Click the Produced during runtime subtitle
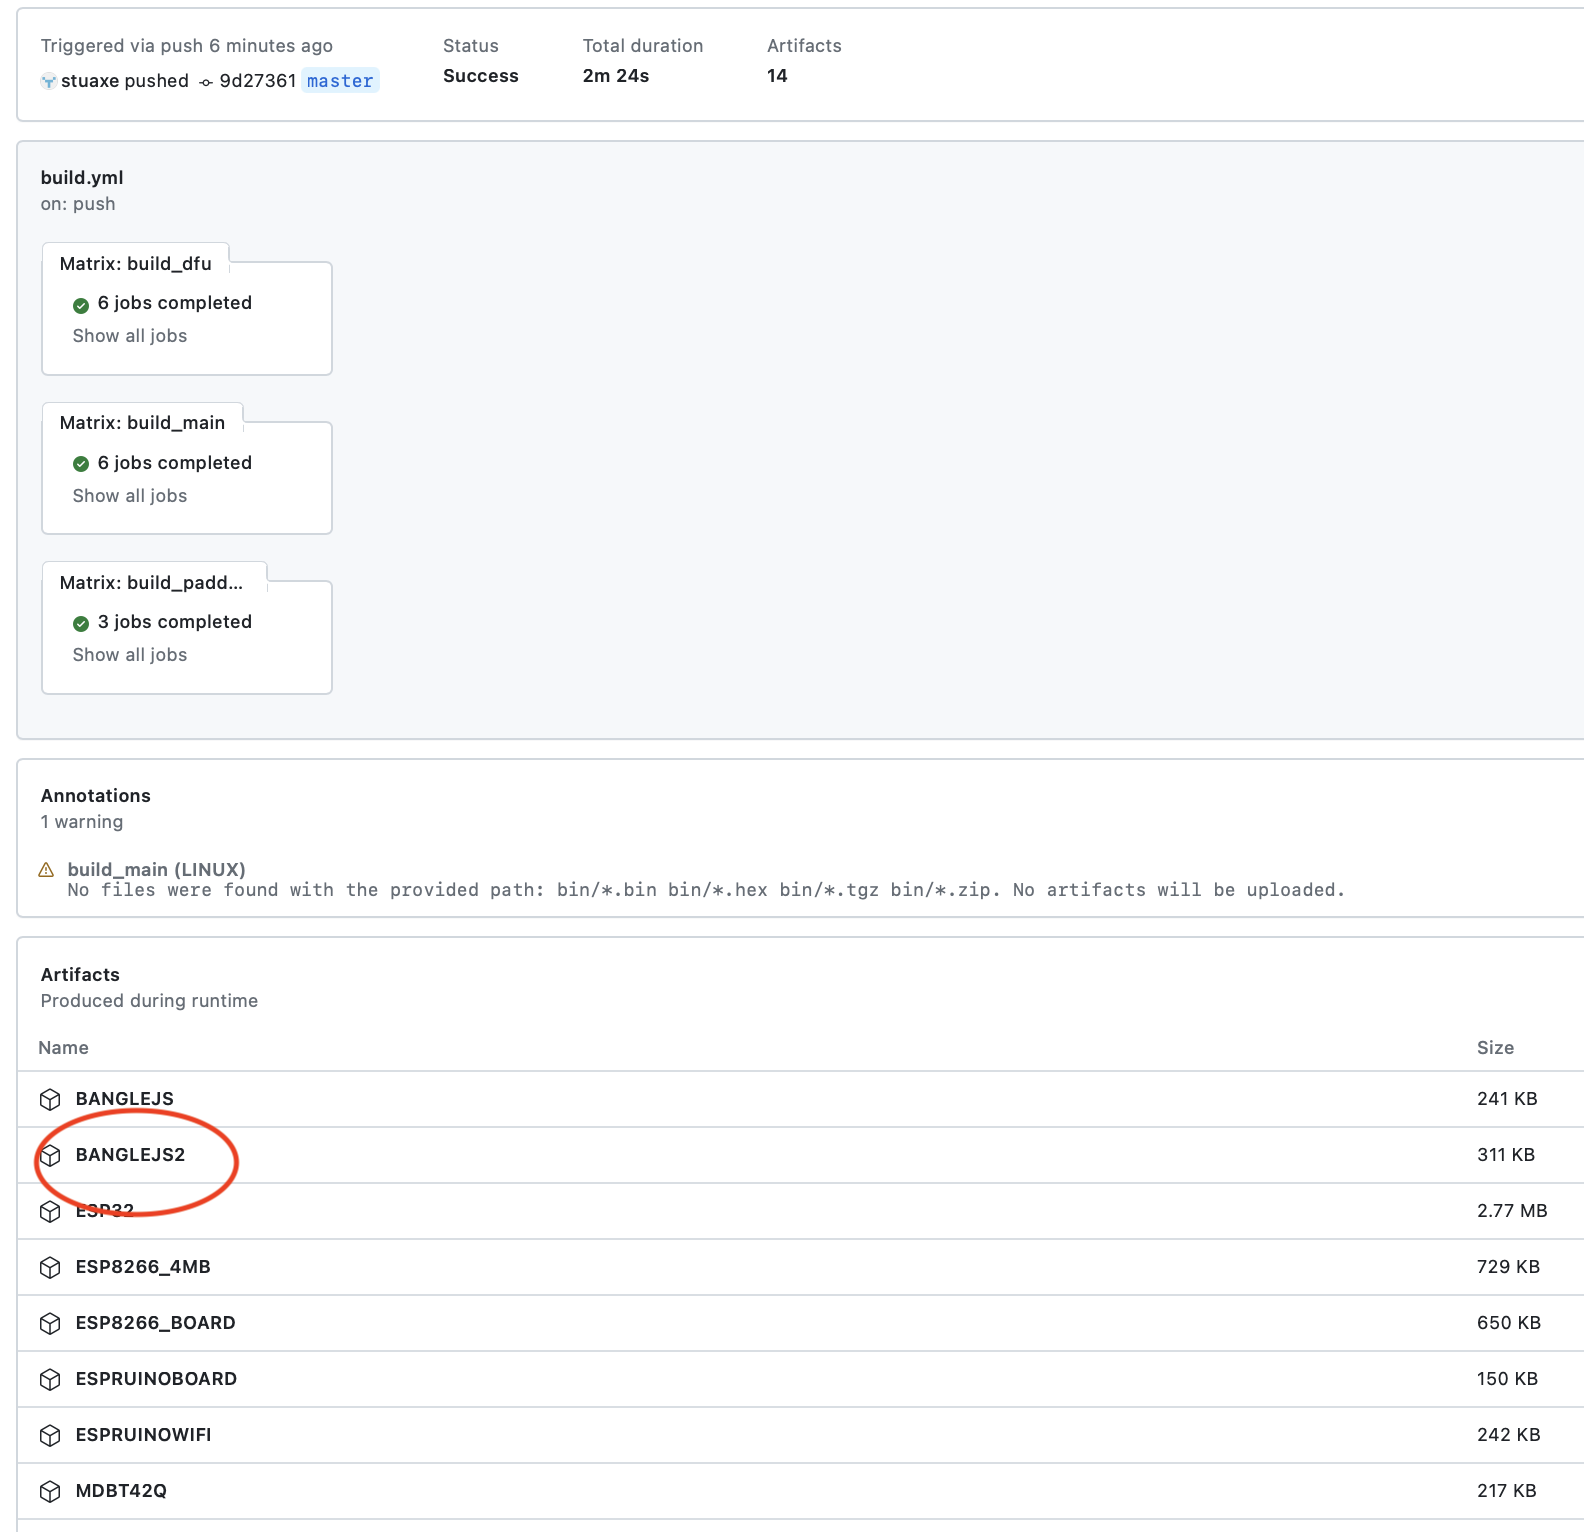Image resolution: width=1584 pixels, height=1532 pixels. click(x=149, y=1001)
